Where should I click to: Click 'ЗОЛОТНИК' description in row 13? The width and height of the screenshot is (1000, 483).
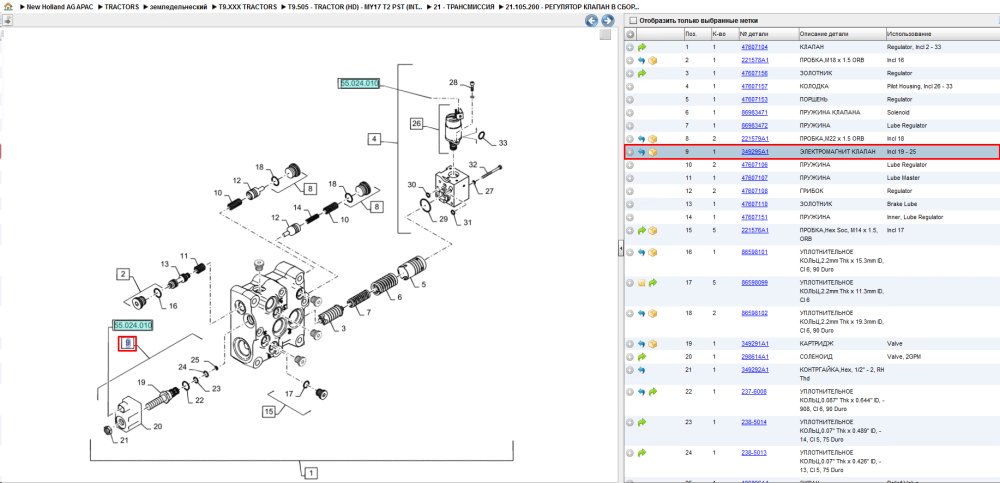click(814, 204)
